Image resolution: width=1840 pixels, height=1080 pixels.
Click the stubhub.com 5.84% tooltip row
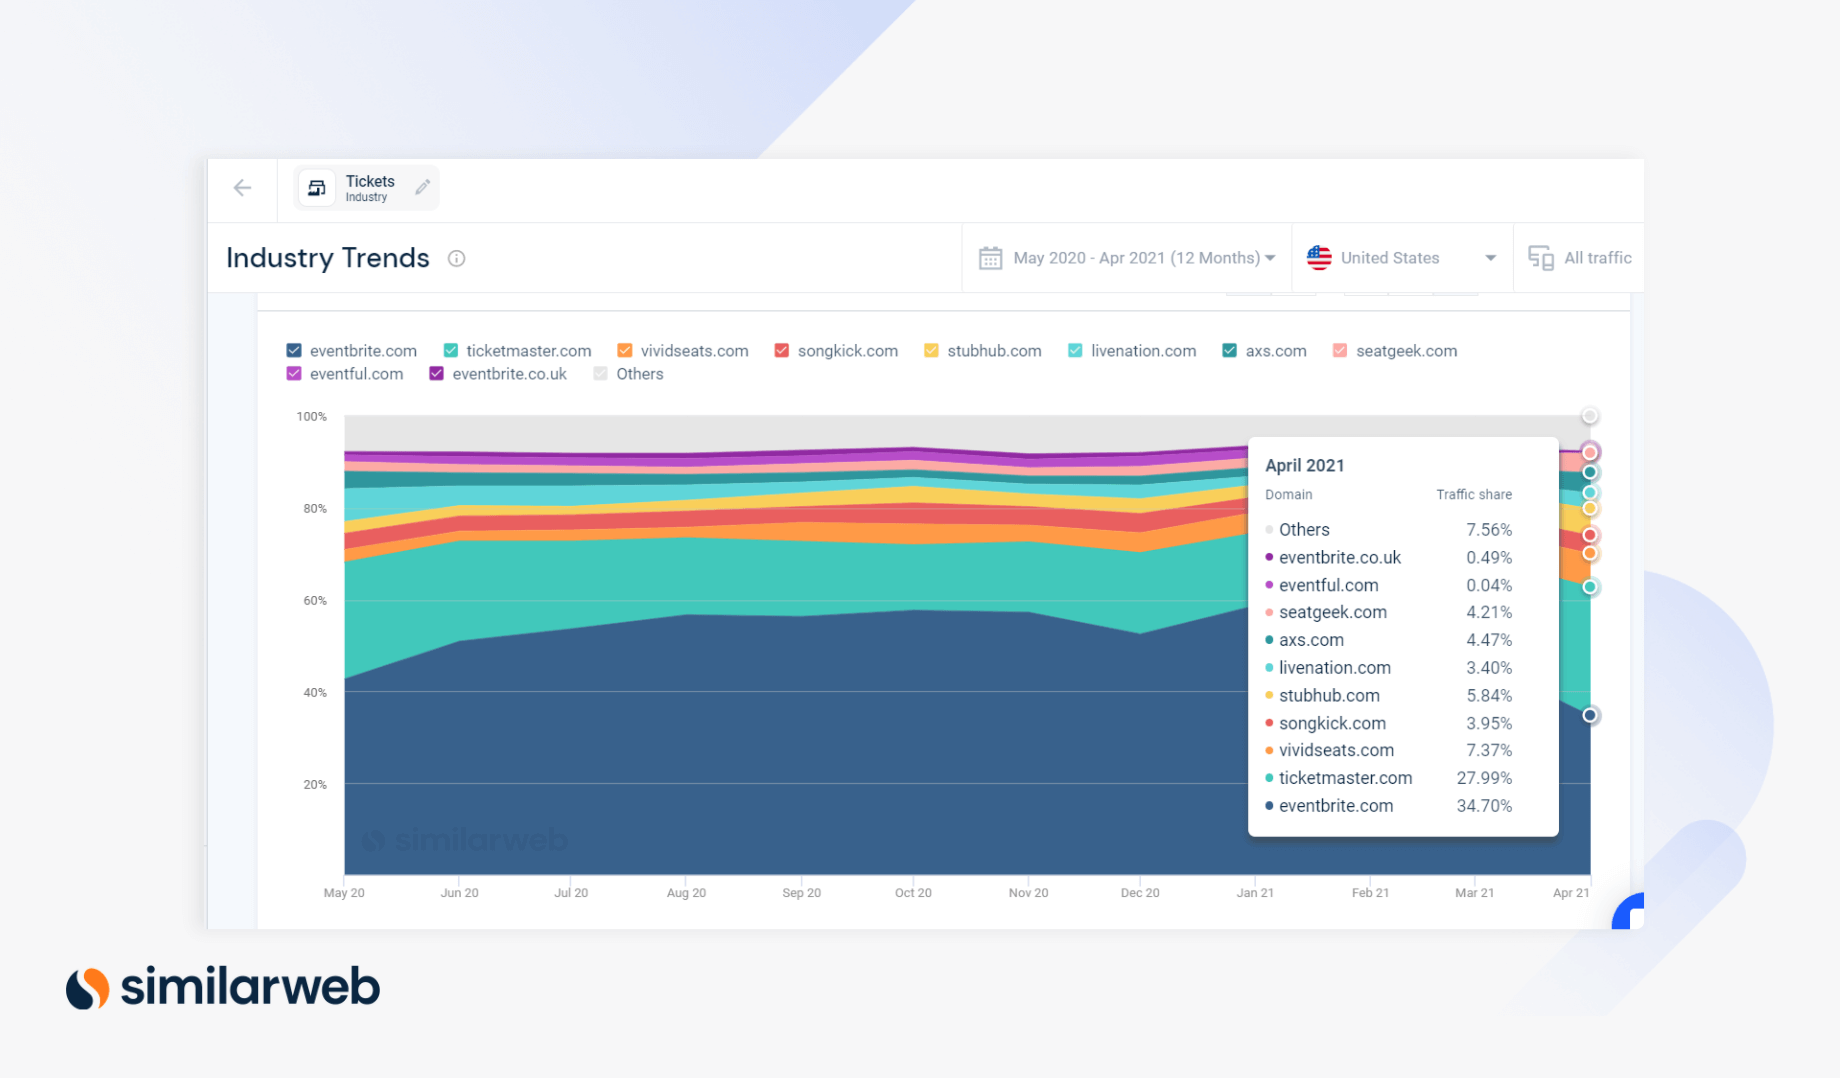click(1389, 695)
